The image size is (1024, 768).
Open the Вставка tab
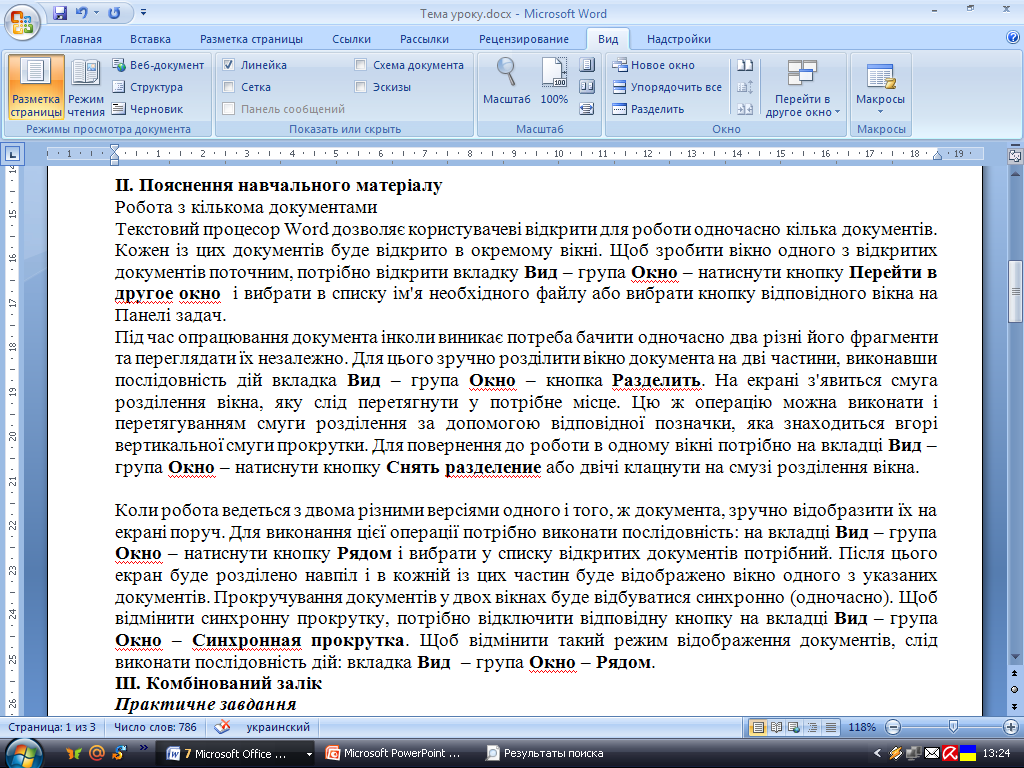tap(150, 39)
